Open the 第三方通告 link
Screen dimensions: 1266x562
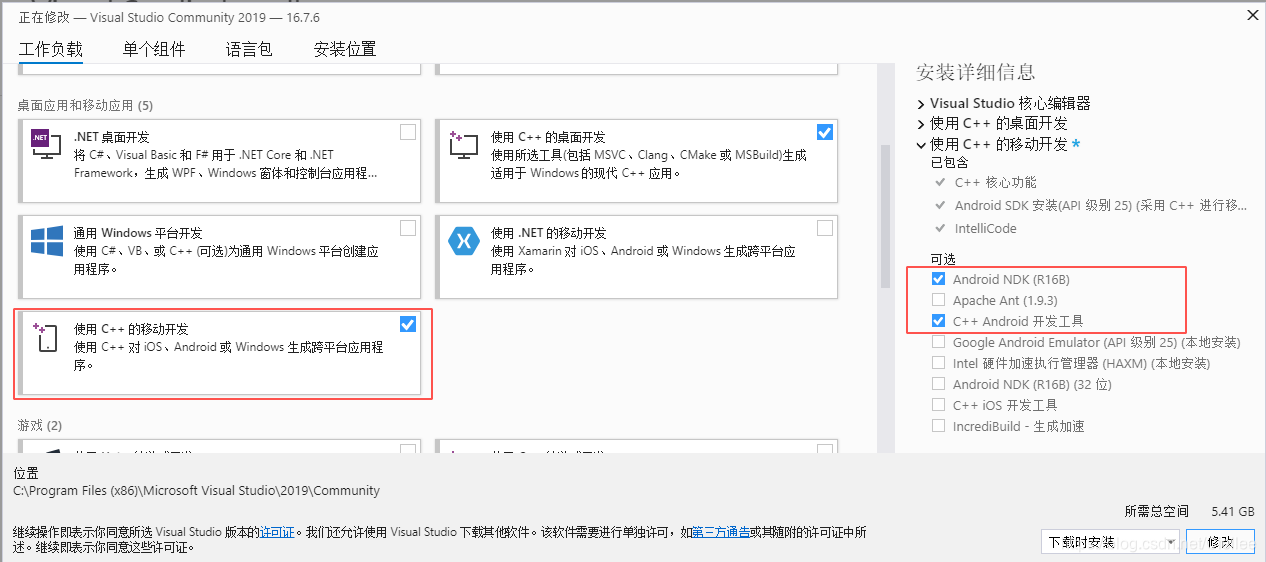pos(721,532)
